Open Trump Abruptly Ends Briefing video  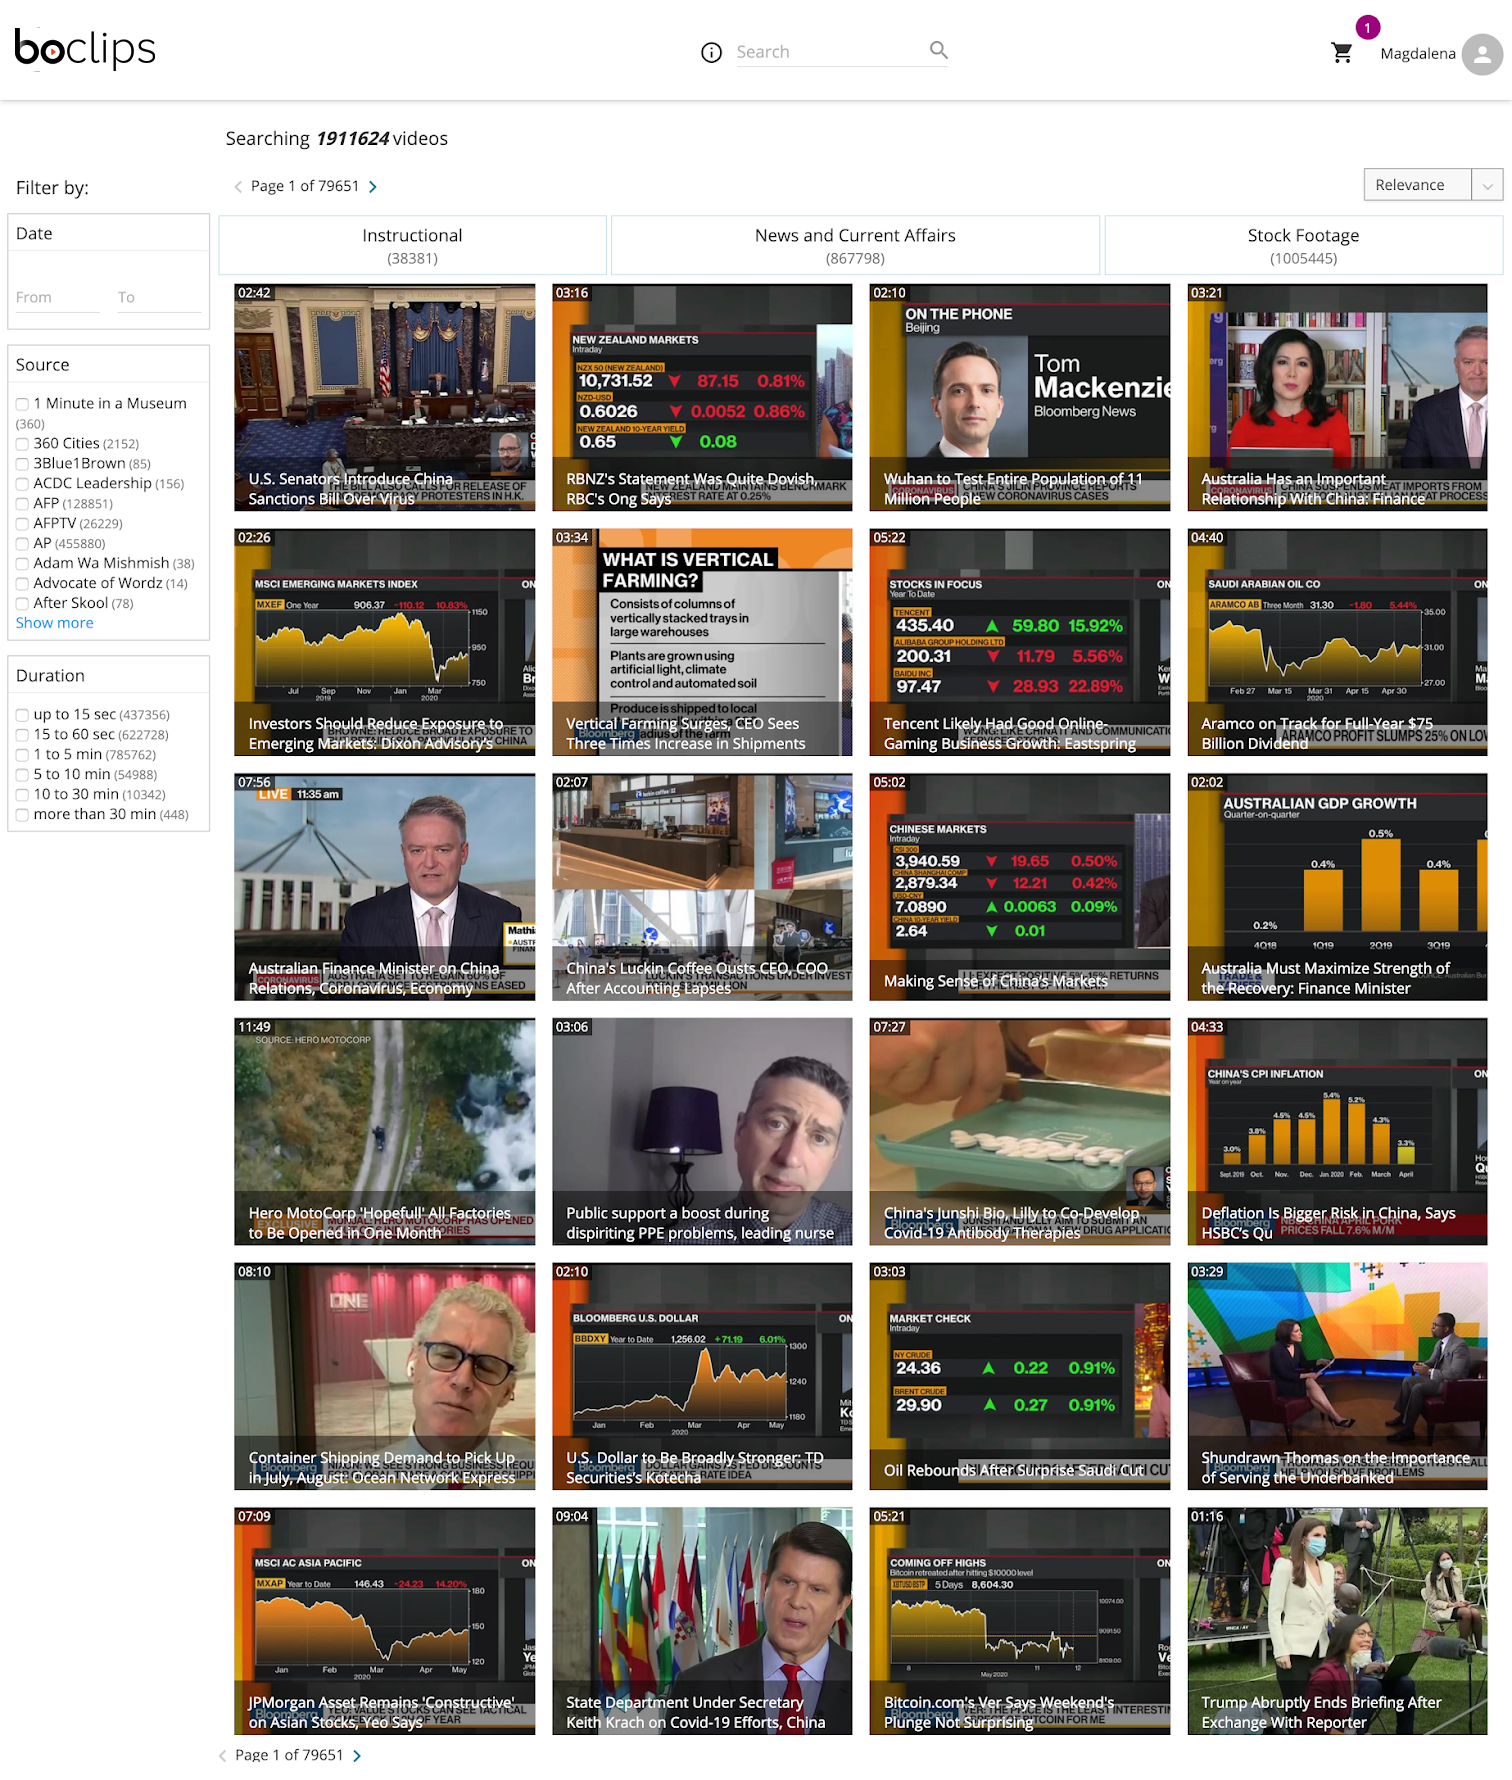(1337, 1621)
